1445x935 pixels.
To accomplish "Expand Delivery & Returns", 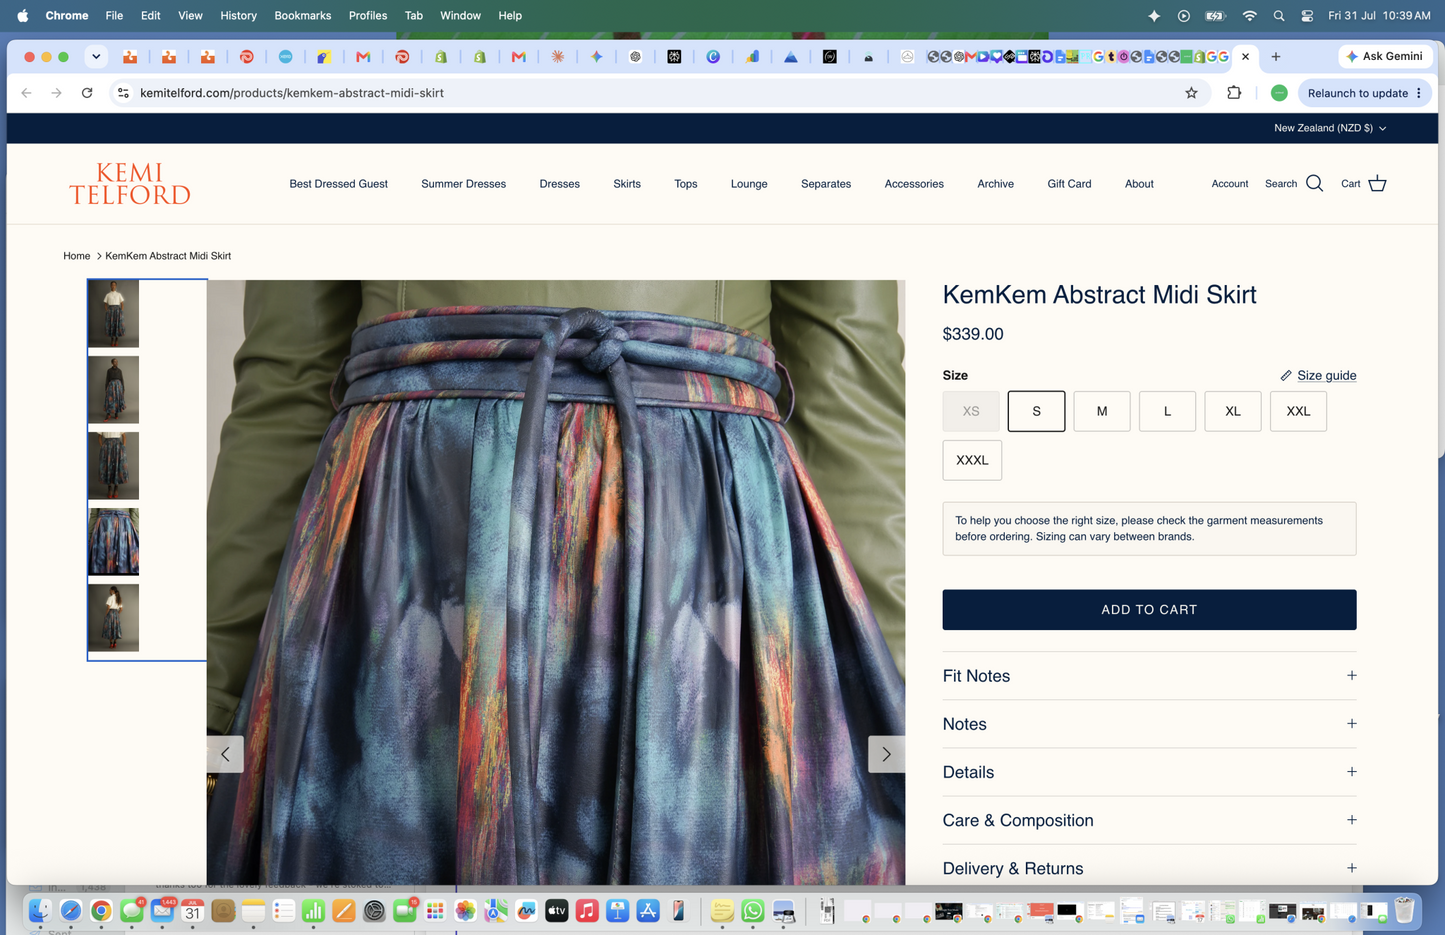I will click(x=1149, y=868).
